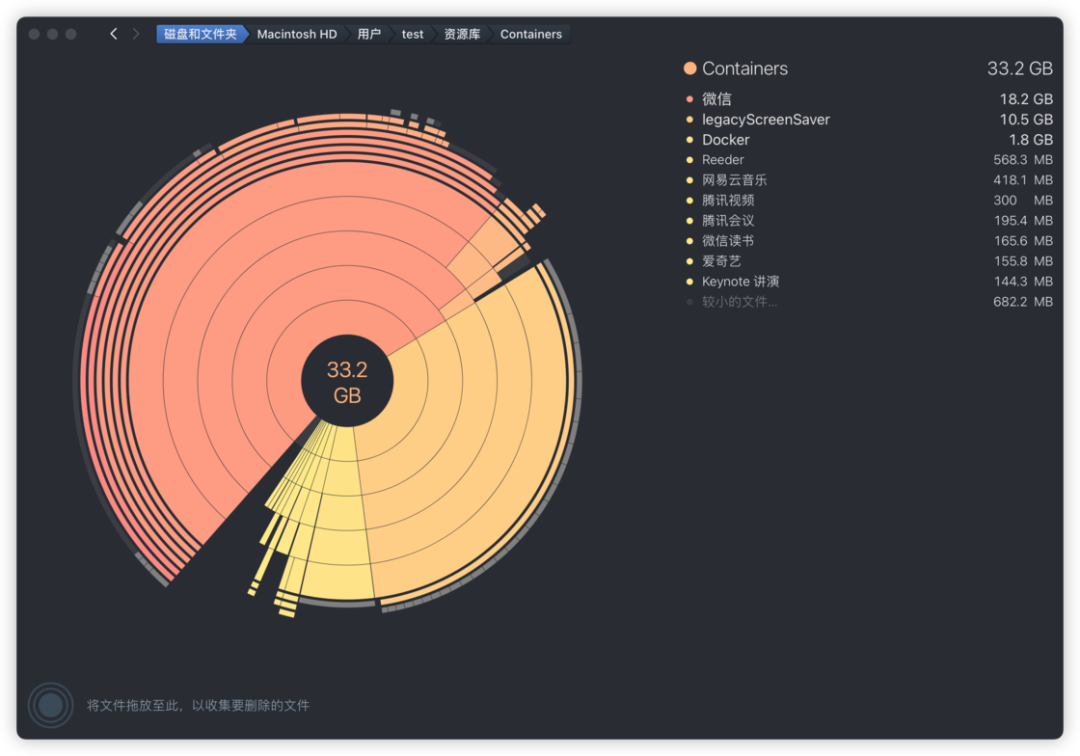
Task: Open legacyScreenSaver from the size list
Action: click(765, 119)
